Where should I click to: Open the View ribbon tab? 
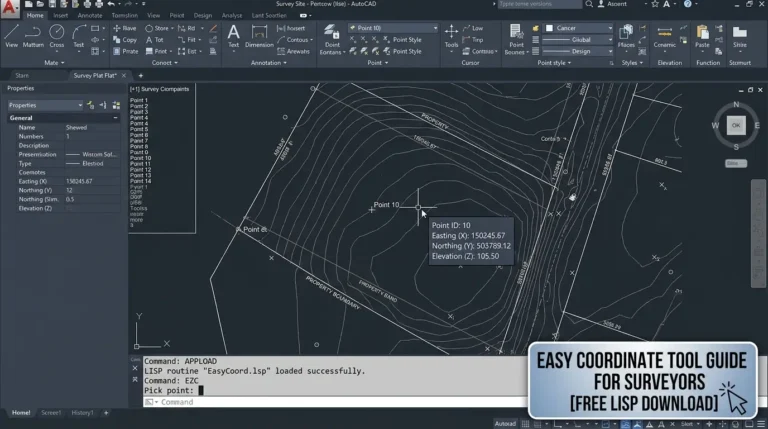pyautogui.click(x=153, y=16)
